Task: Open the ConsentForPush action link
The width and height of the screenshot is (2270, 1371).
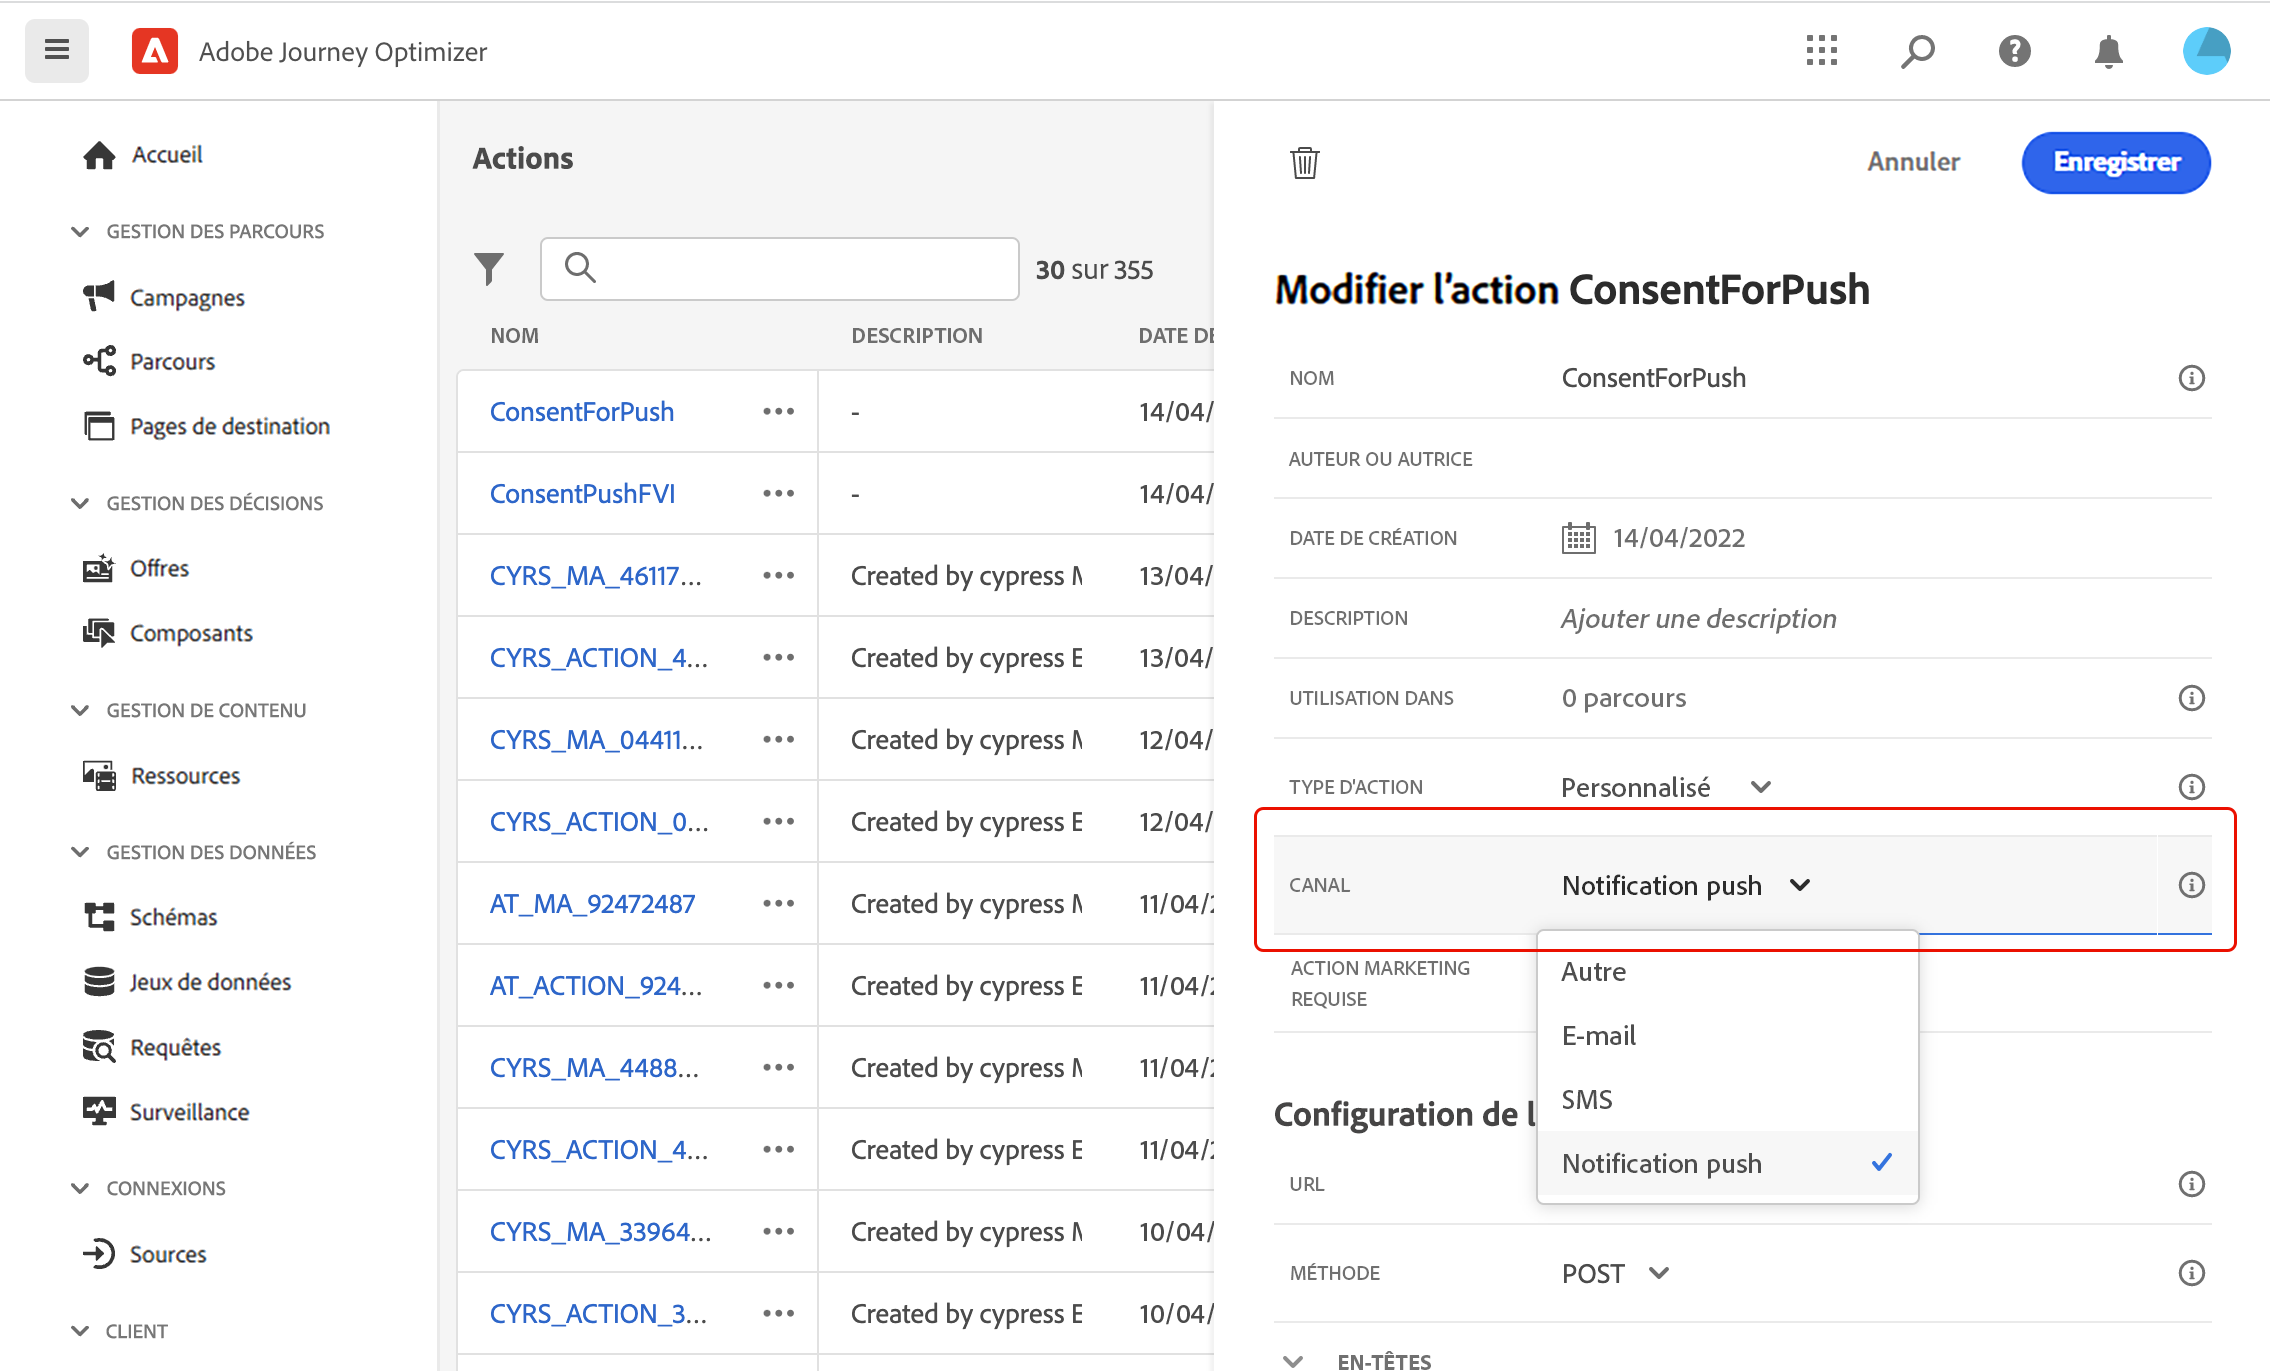Action: pyautogui.click(x=582, y=412)
